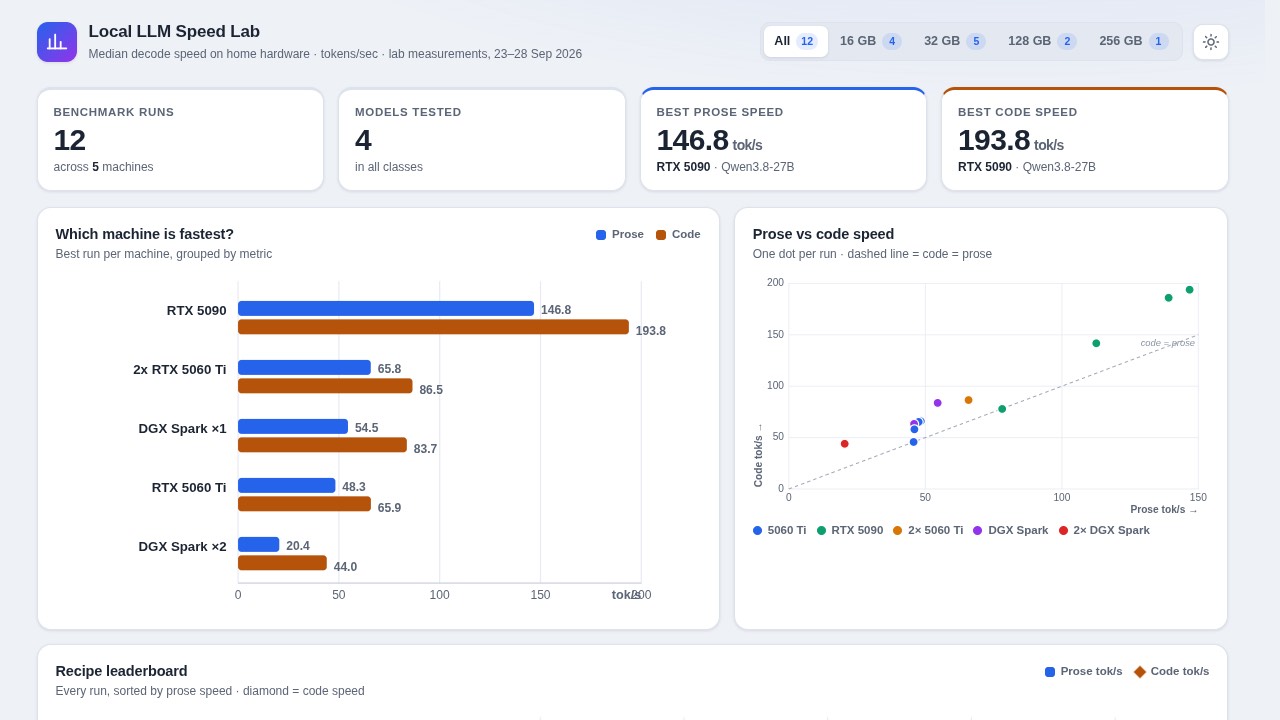Click the "Recipe leaderboard" heading
Viewport: 1280px width, 720px height.
pyautogui.click(x=121, y=671)
